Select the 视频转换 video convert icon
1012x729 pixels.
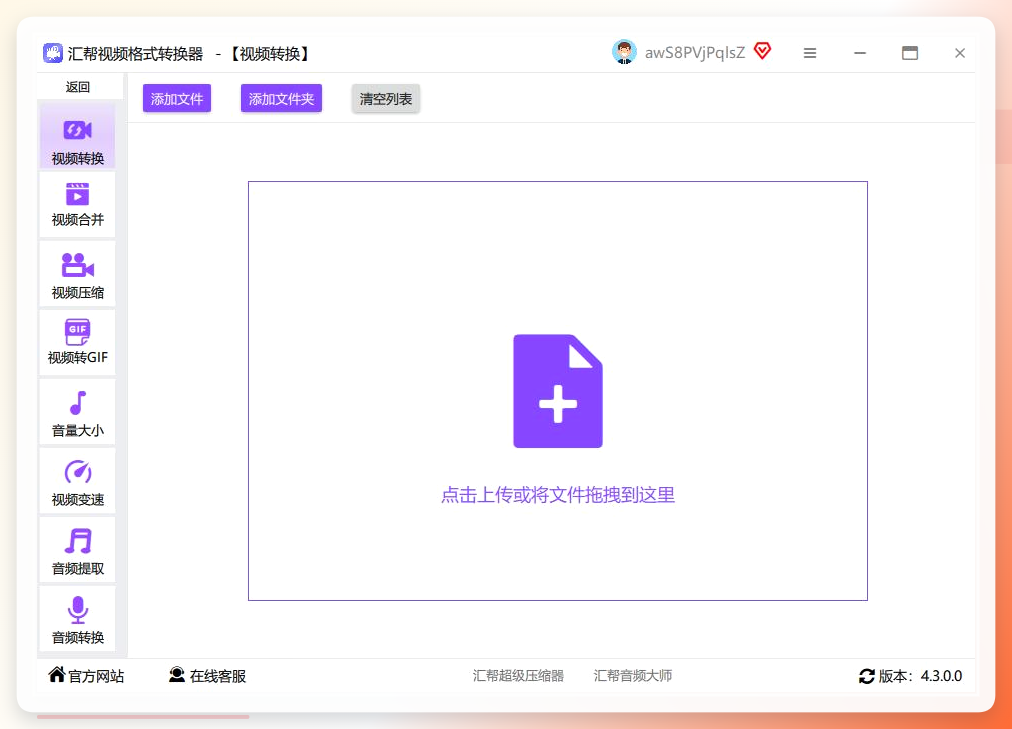[77, 130]
